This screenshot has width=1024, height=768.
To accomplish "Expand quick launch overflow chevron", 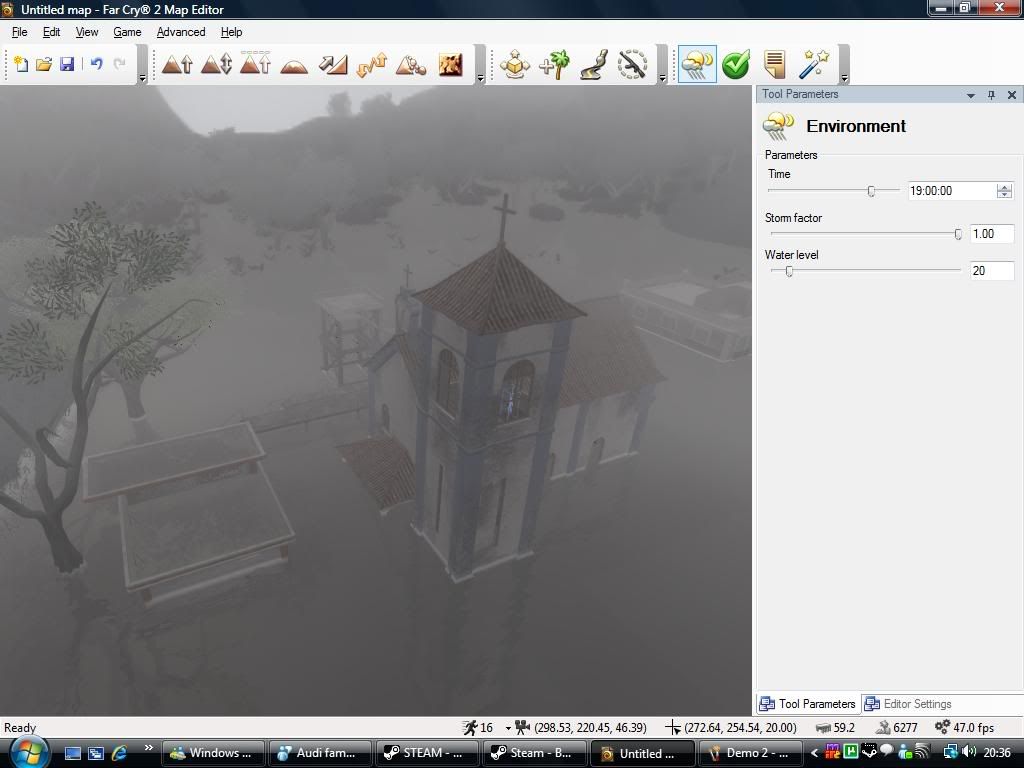I will (x=149, y=748).
